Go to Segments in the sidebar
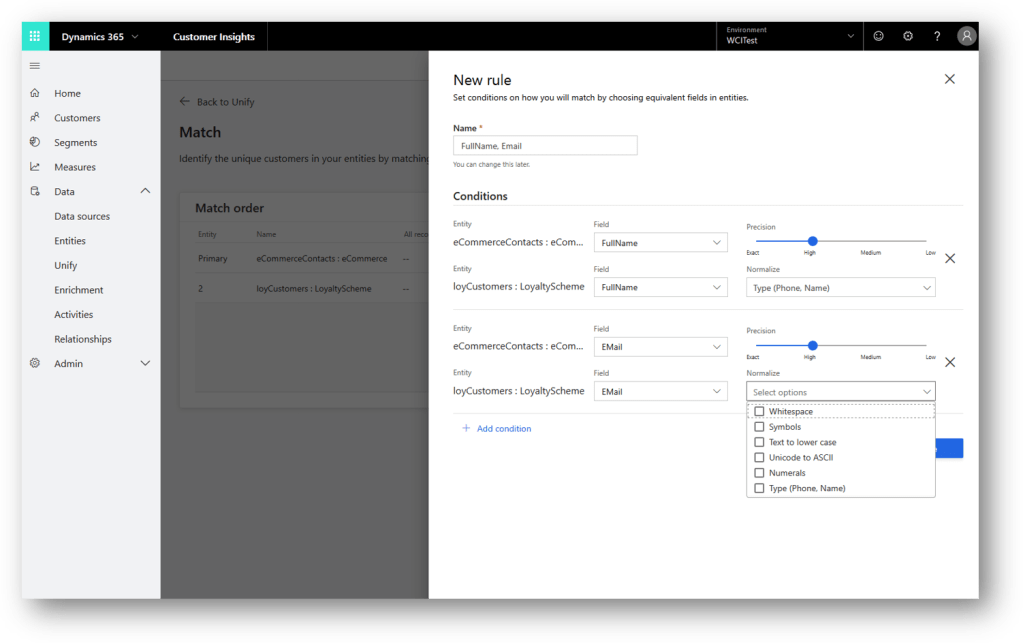1023x643 pixels. point(75,143)
